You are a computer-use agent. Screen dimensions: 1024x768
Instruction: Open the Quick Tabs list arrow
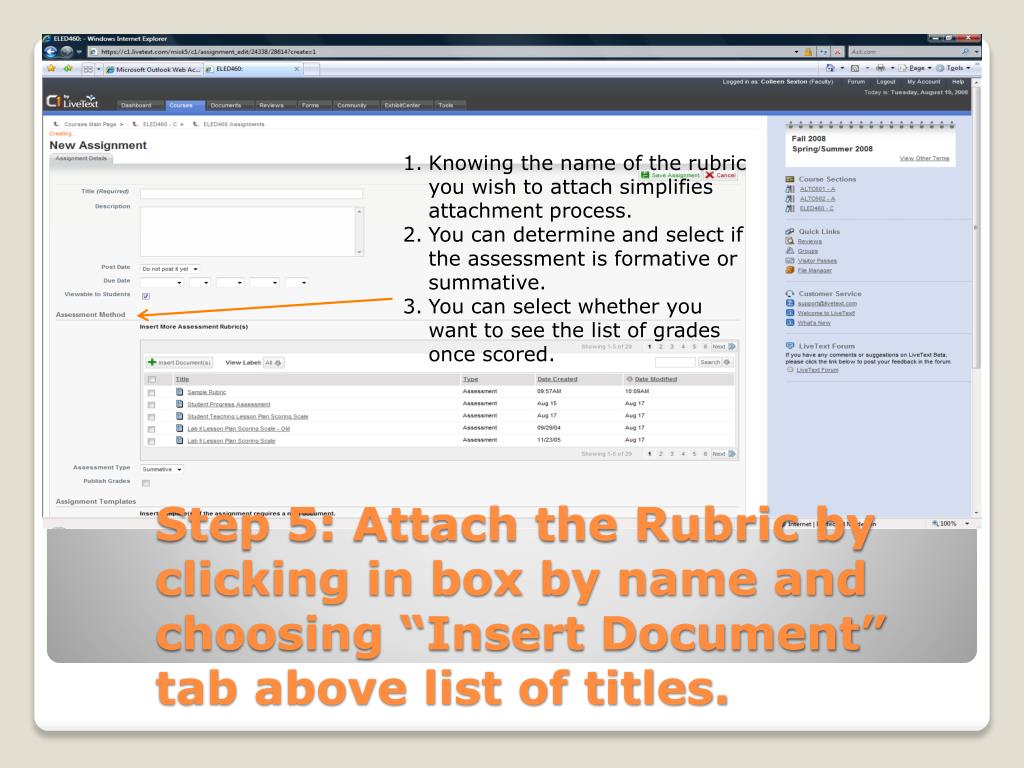tap(99, 69)
